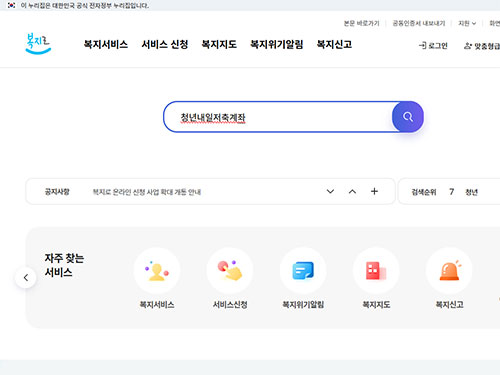Go to previous frequent services slide
Screen dimensions: 500x375
tap(26, 278)
